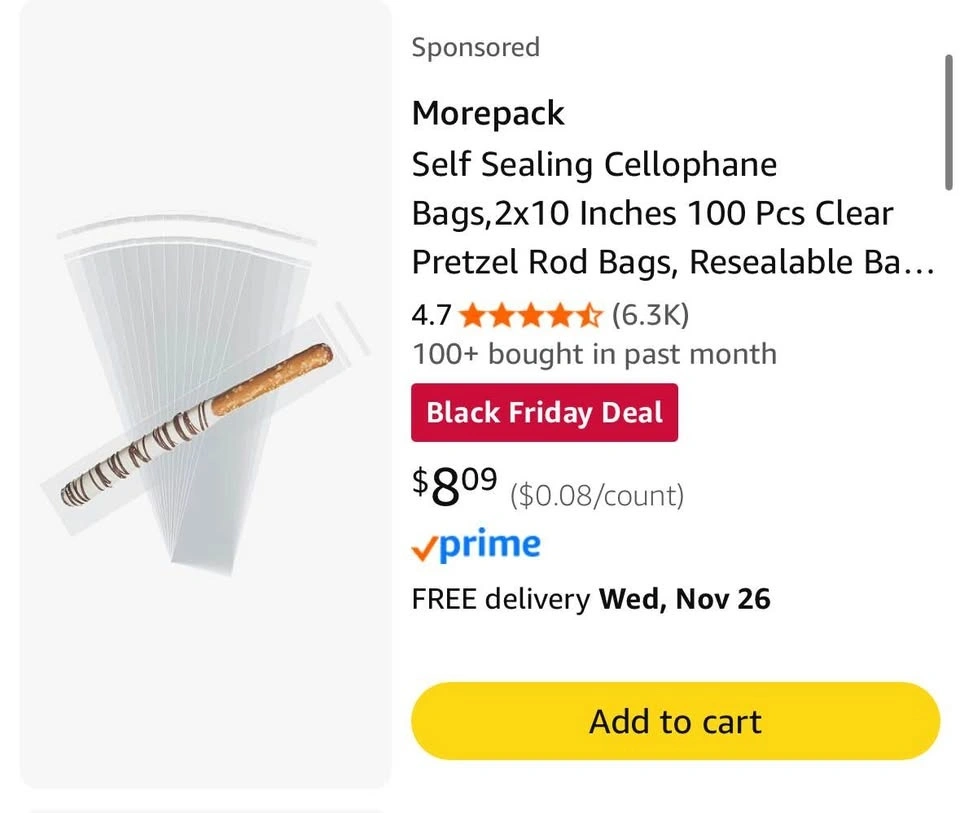Image resolution: width=960 pixels, height=813 pixels.
Task: Open the Self Sealing Cellophane Bags title
Action: [x=594, y=164]
